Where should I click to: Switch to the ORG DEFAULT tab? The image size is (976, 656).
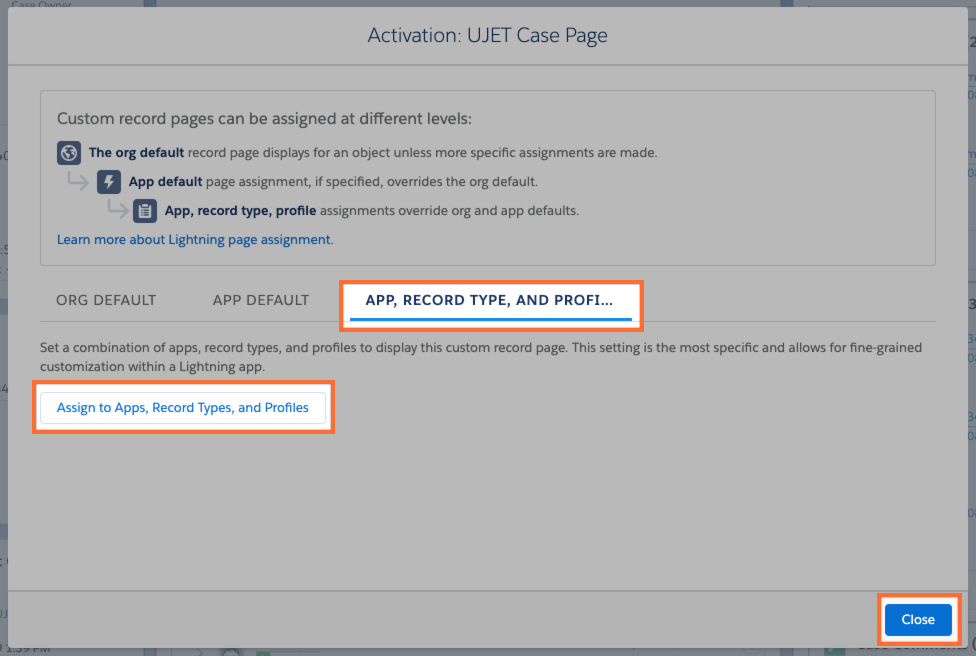click(106, 300)
